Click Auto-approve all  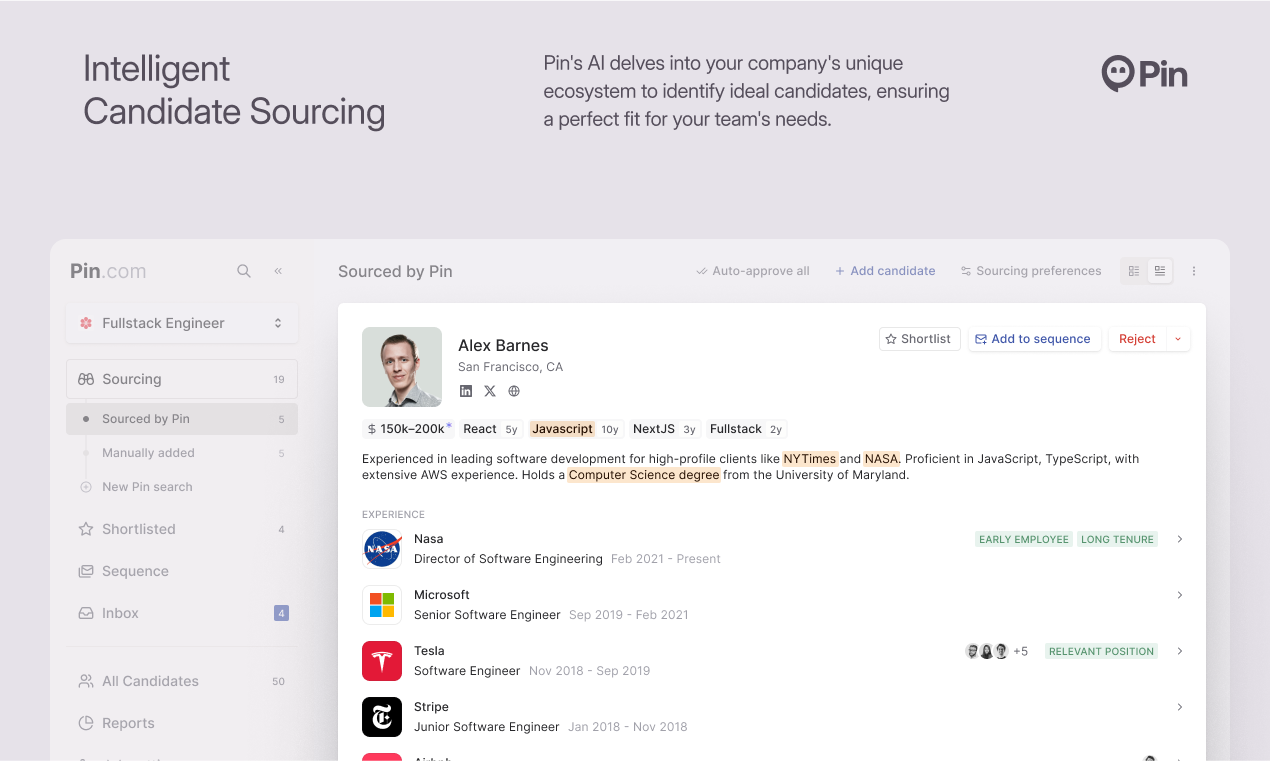click(753, 271)
